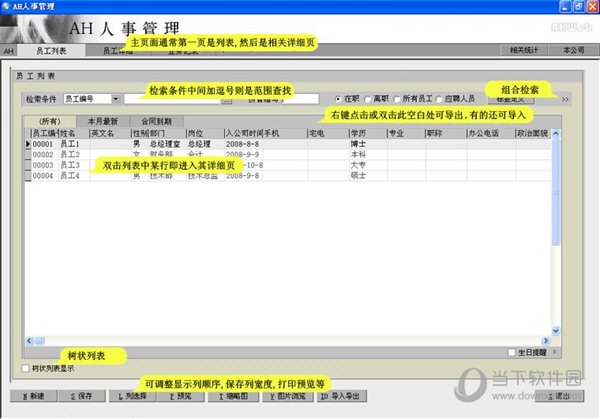Click the P 预览 button
600x419 pixels.
point(180,396)
